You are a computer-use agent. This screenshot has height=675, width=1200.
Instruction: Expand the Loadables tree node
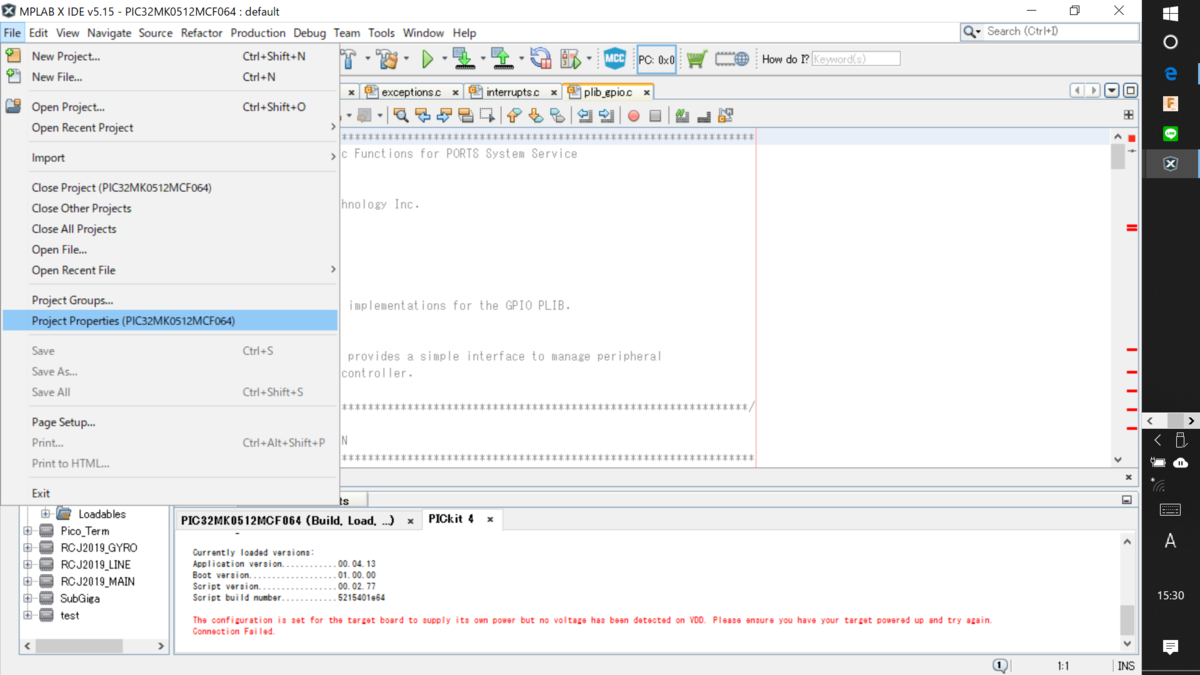click(x=45, y=514)
